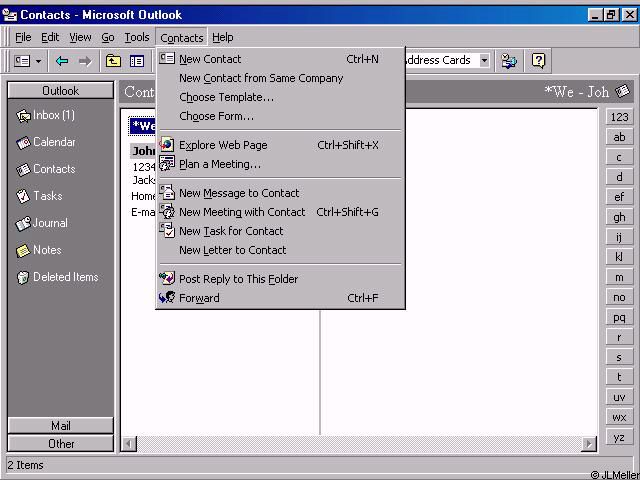Open the Edit menu
640x480 pixels.
(x=50, y=37)
